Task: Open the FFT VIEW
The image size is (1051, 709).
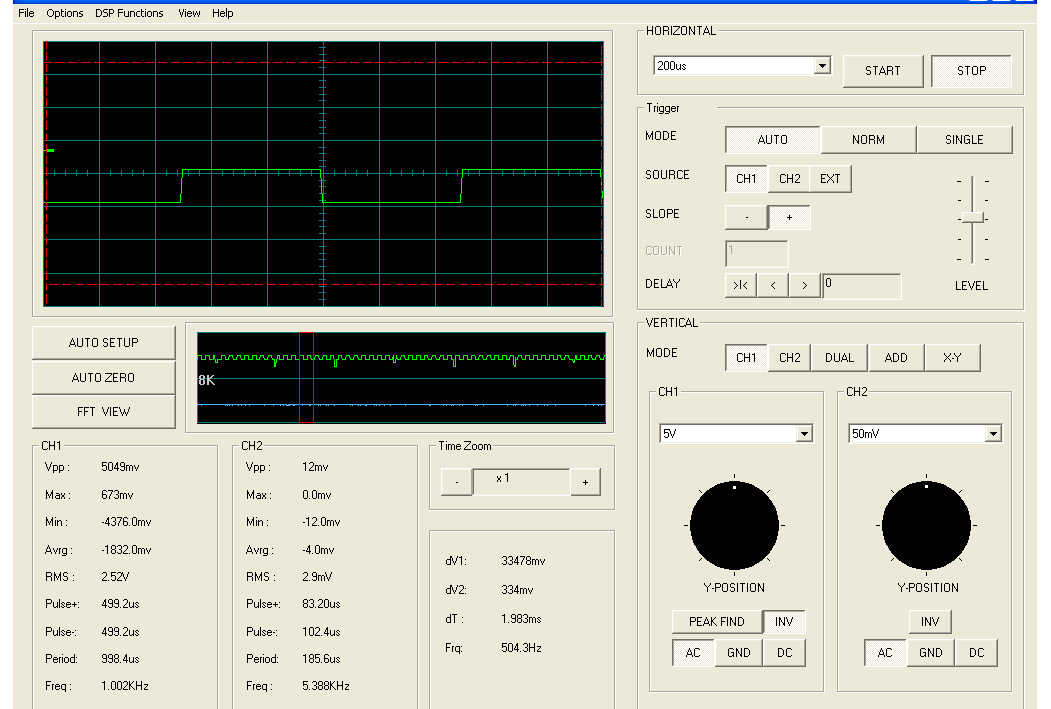Action: coord(103,412)
